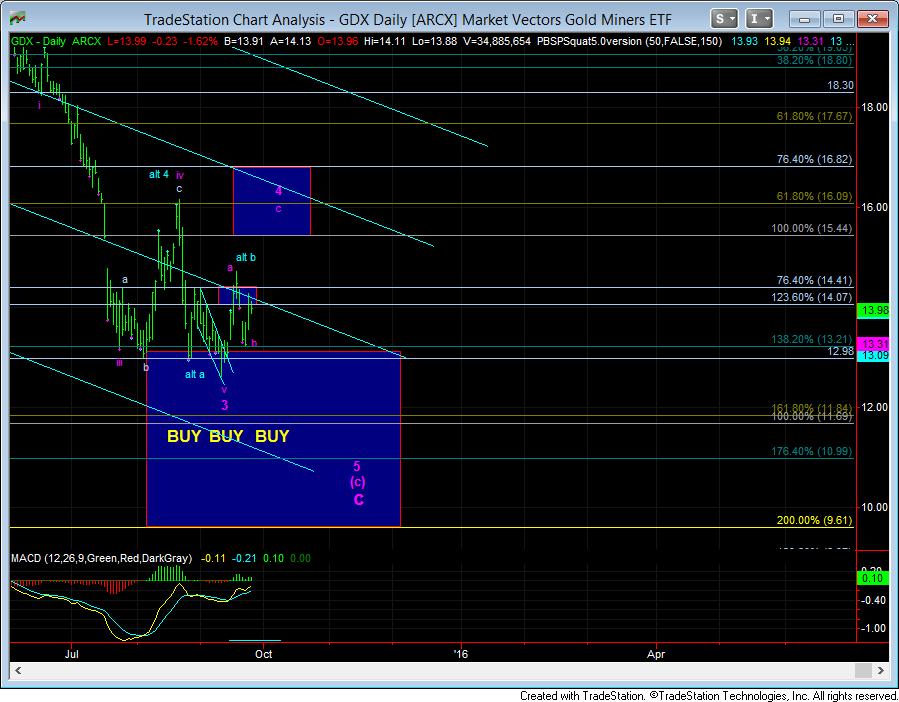
Task: Click the 76.40% (16.82) Fibonacci label
Action: pyautogui.click(x=814, y=159)
